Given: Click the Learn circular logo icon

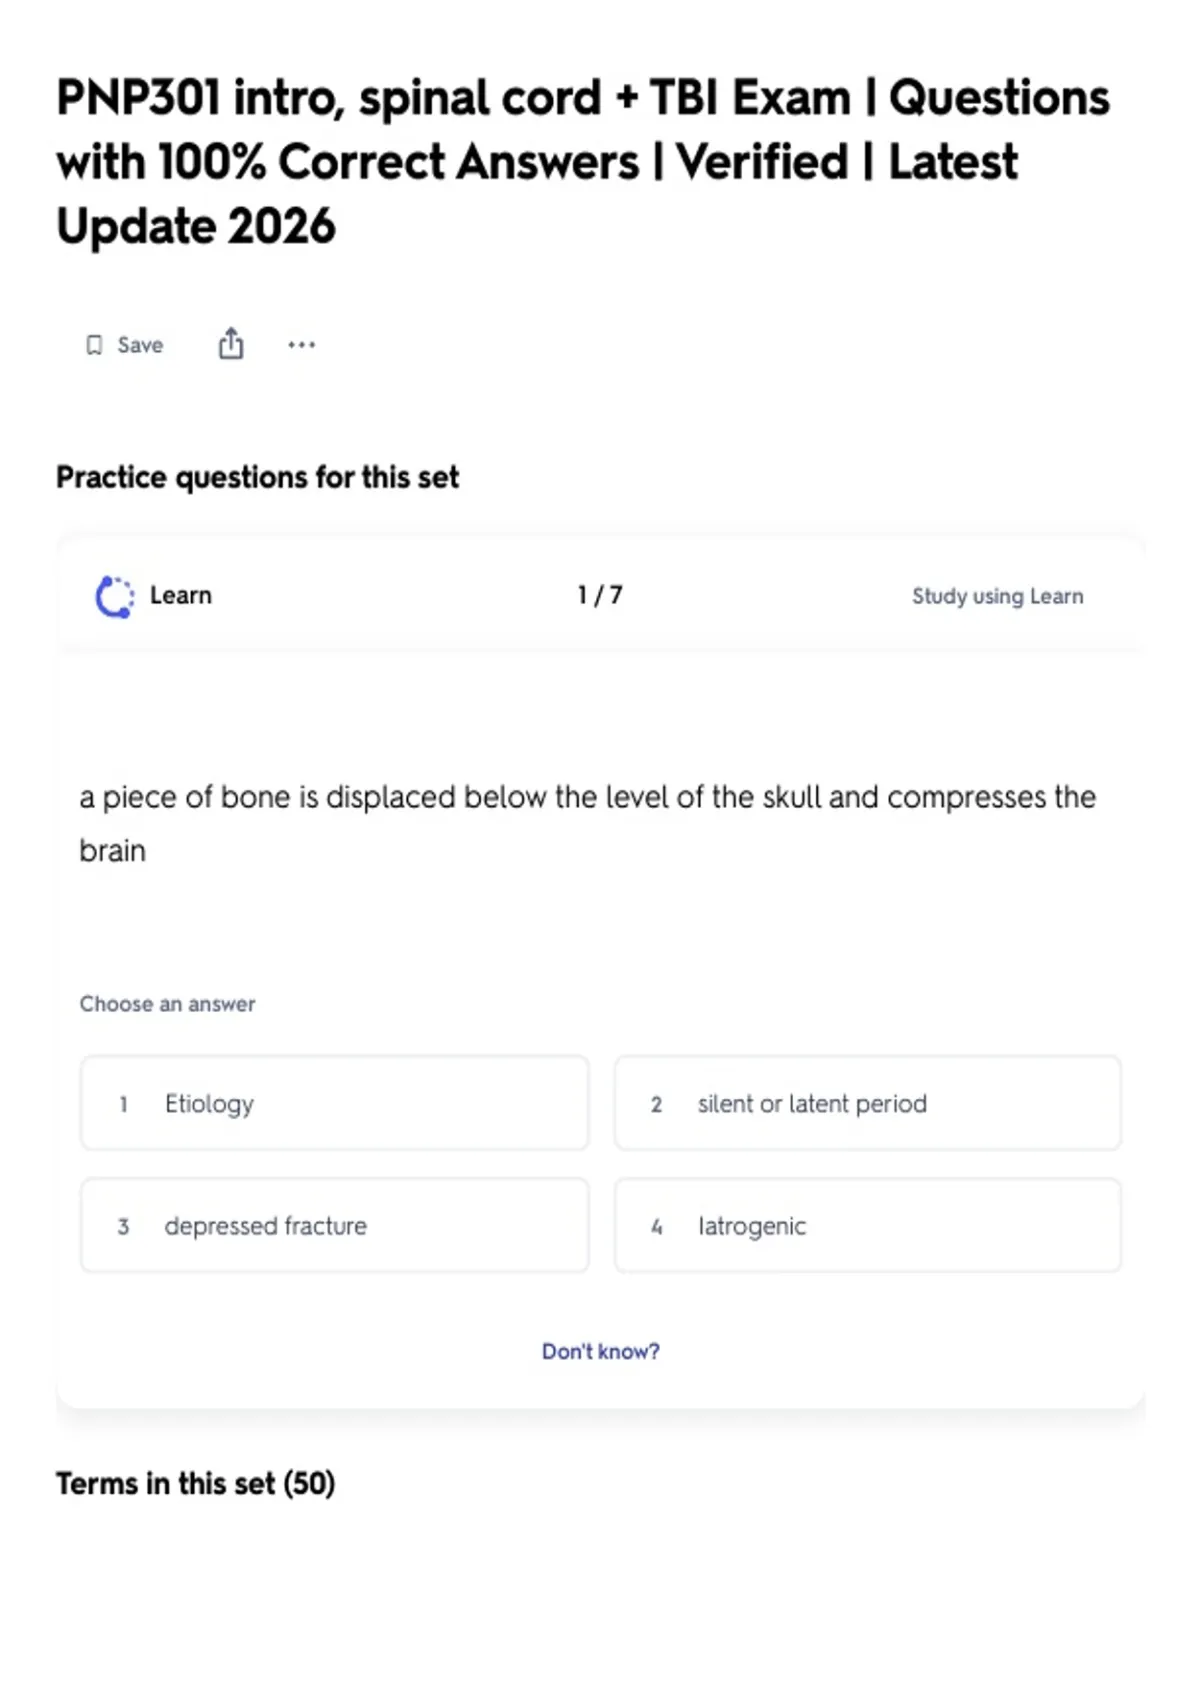Looking at the screenshot, I should [114, 597].
